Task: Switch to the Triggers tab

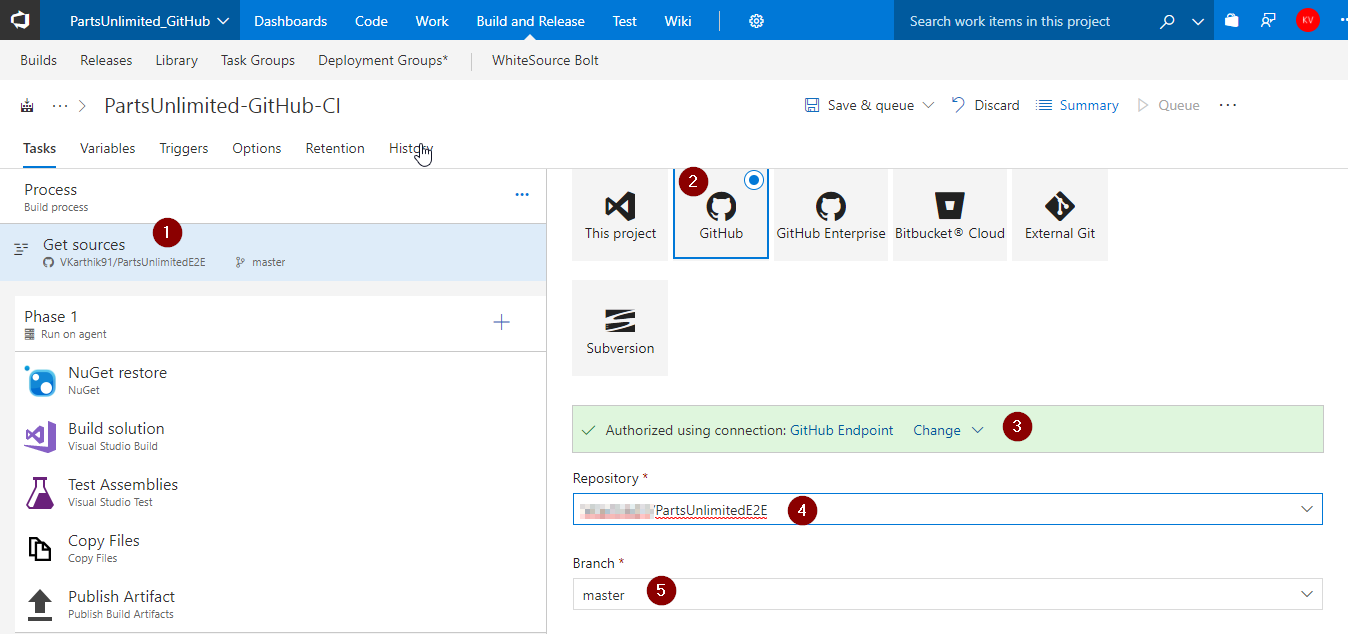Action: pos(184,148)
